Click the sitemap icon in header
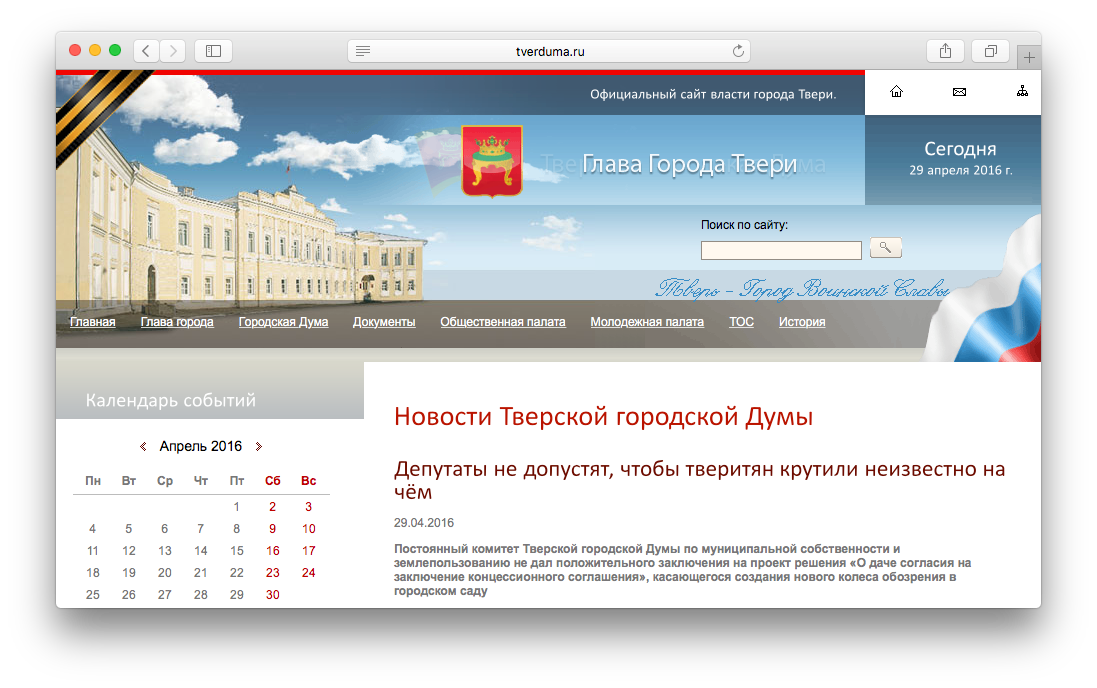1097x688 pixels. click(1022, 92)
